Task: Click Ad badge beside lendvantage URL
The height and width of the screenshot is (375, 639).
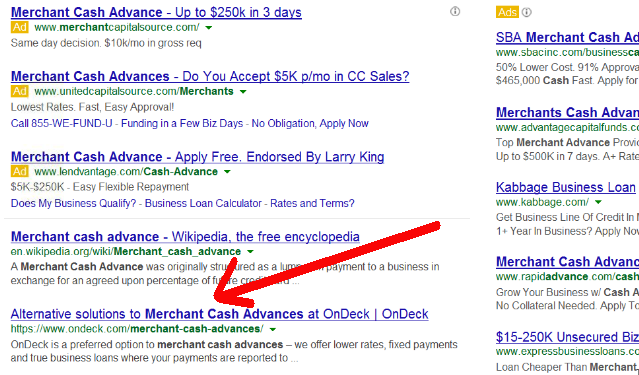Action: coord(20,172)
